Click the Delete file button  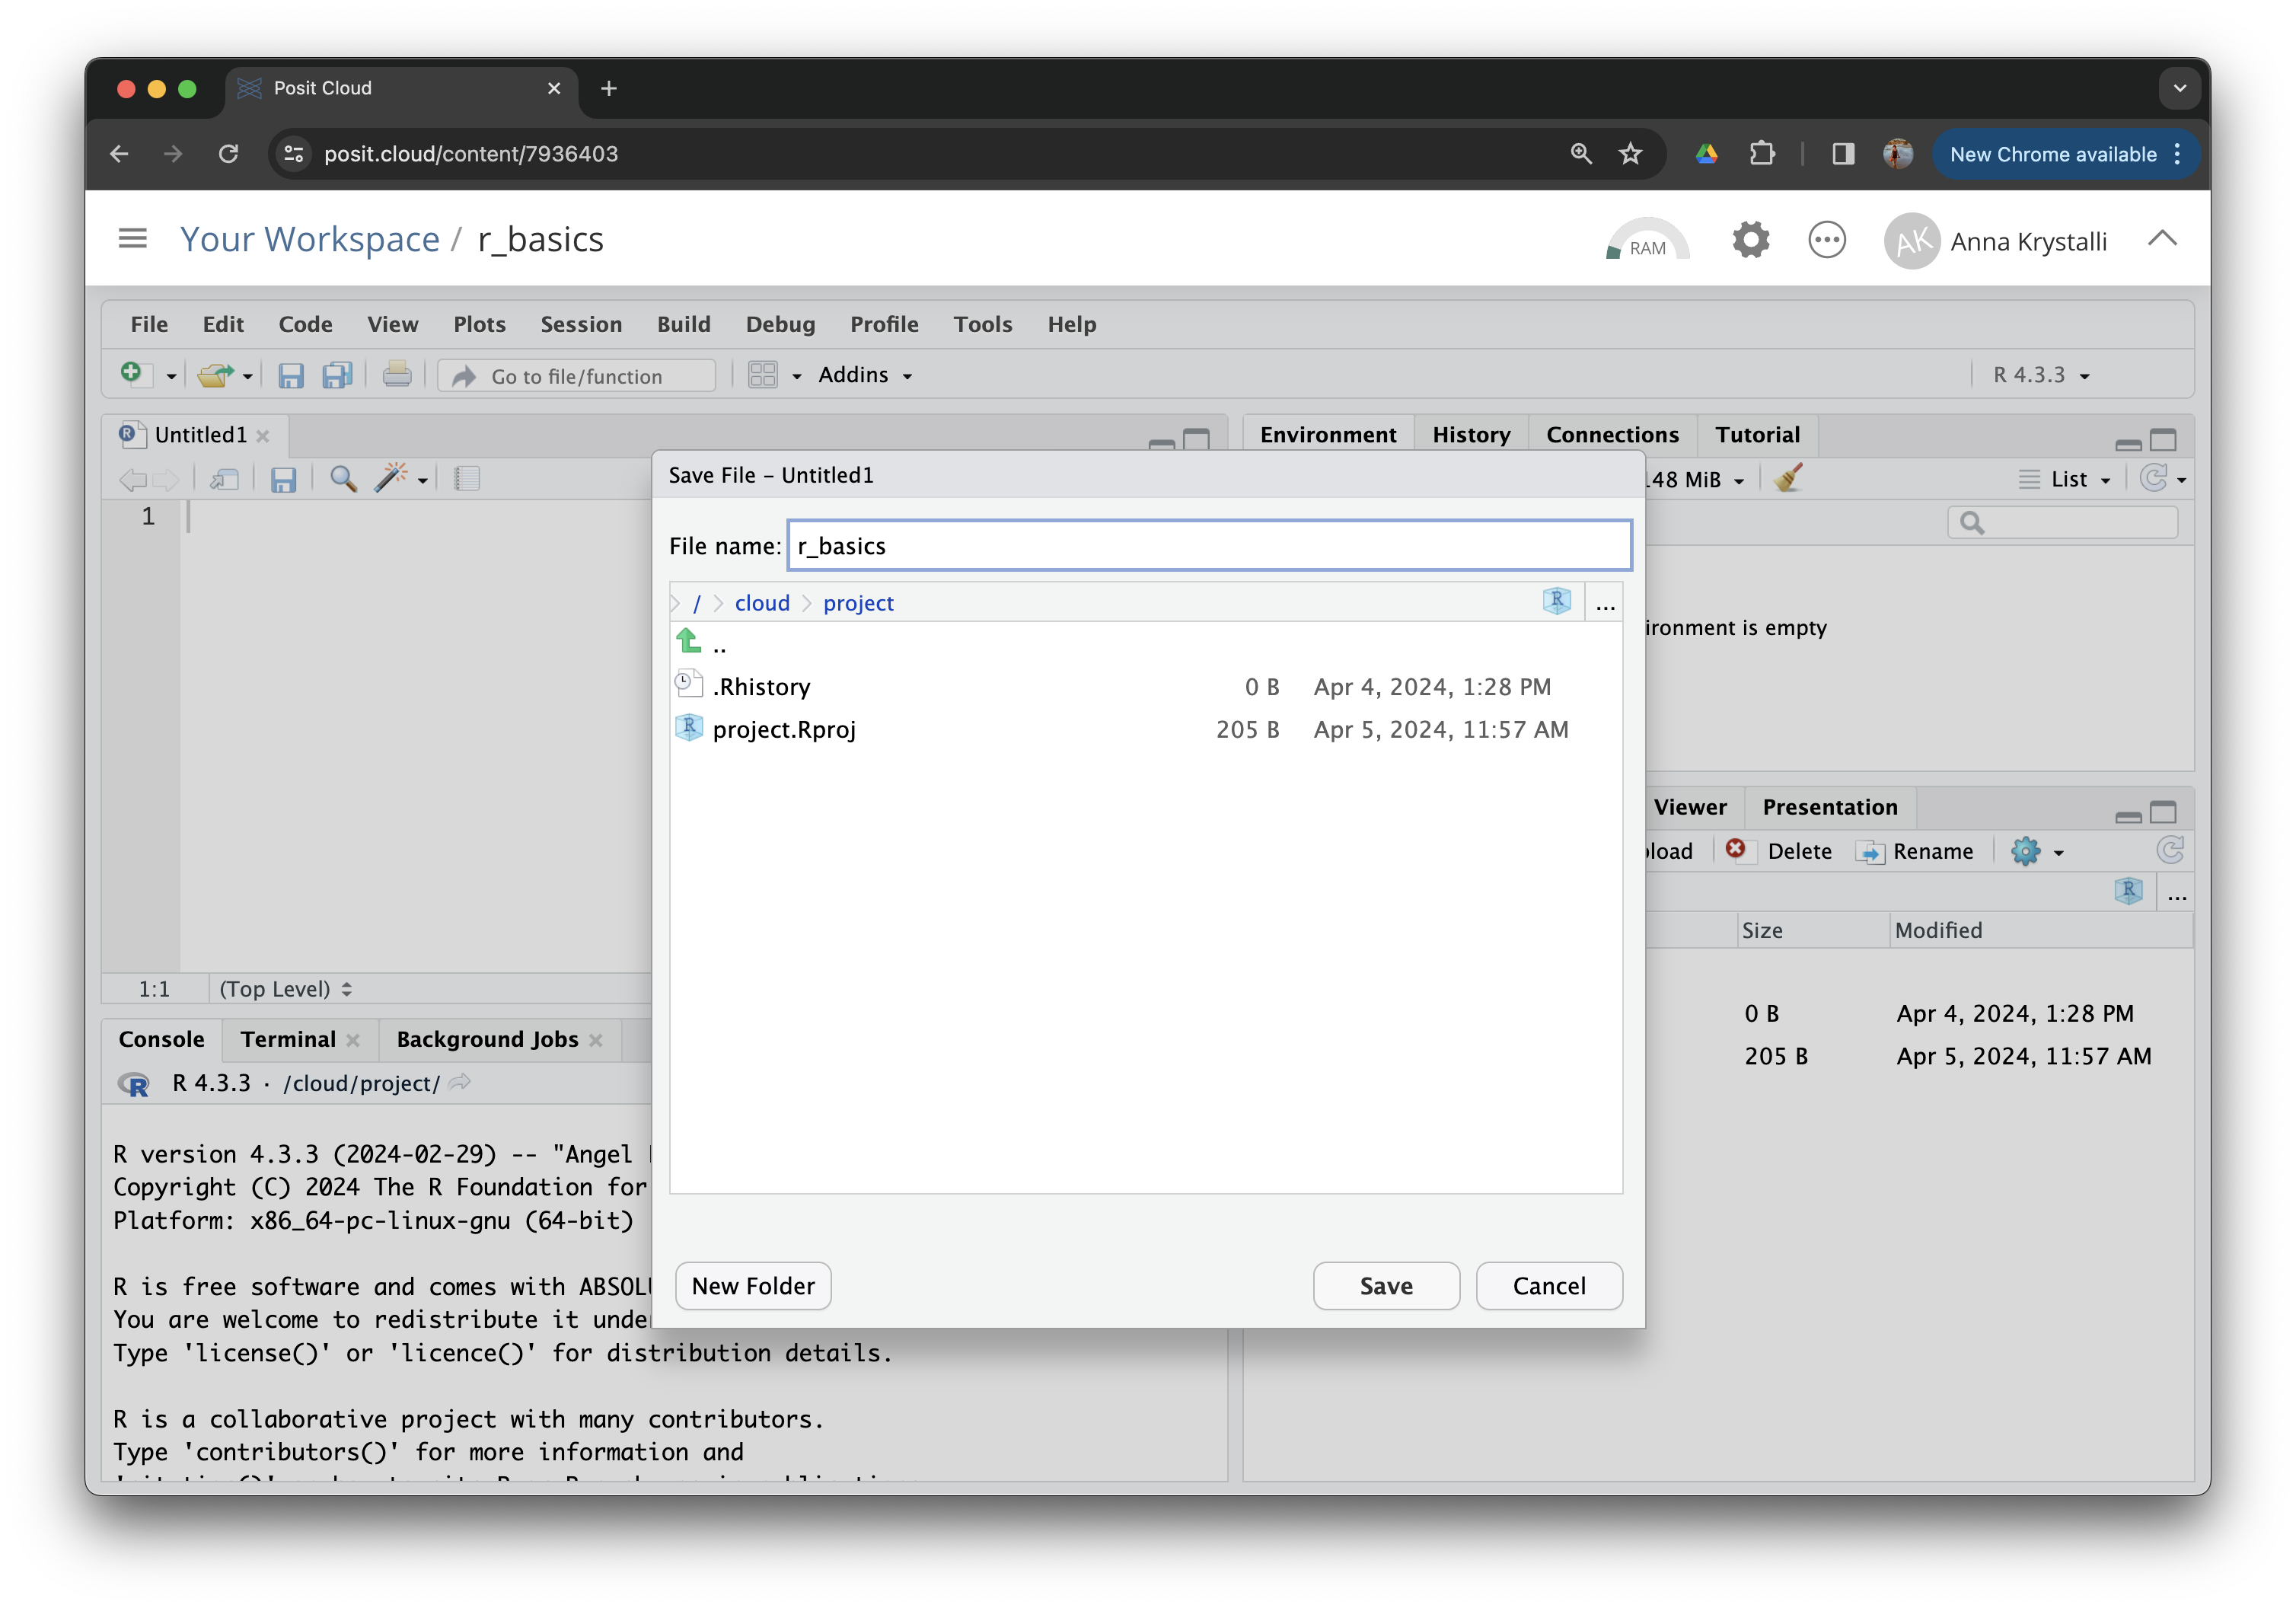tap(1779, 851)
